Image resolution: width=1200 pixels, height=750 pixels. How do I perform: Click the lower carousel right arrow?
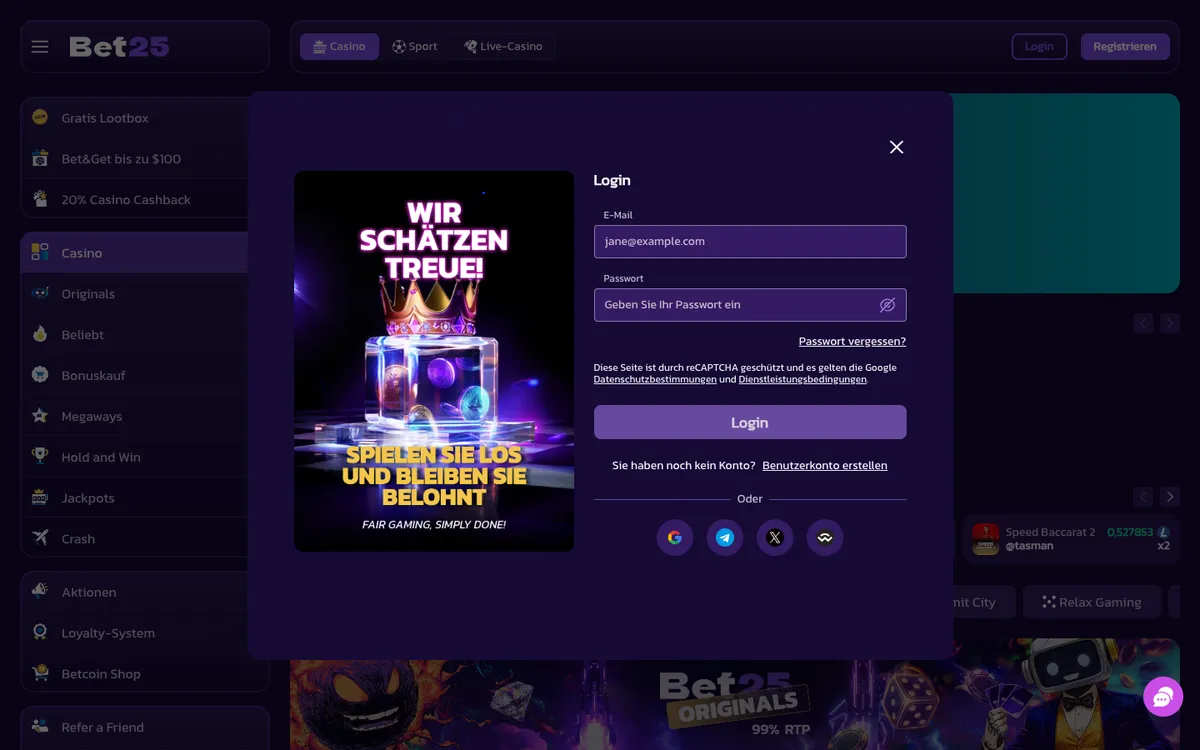click(x=1170, y=497)
